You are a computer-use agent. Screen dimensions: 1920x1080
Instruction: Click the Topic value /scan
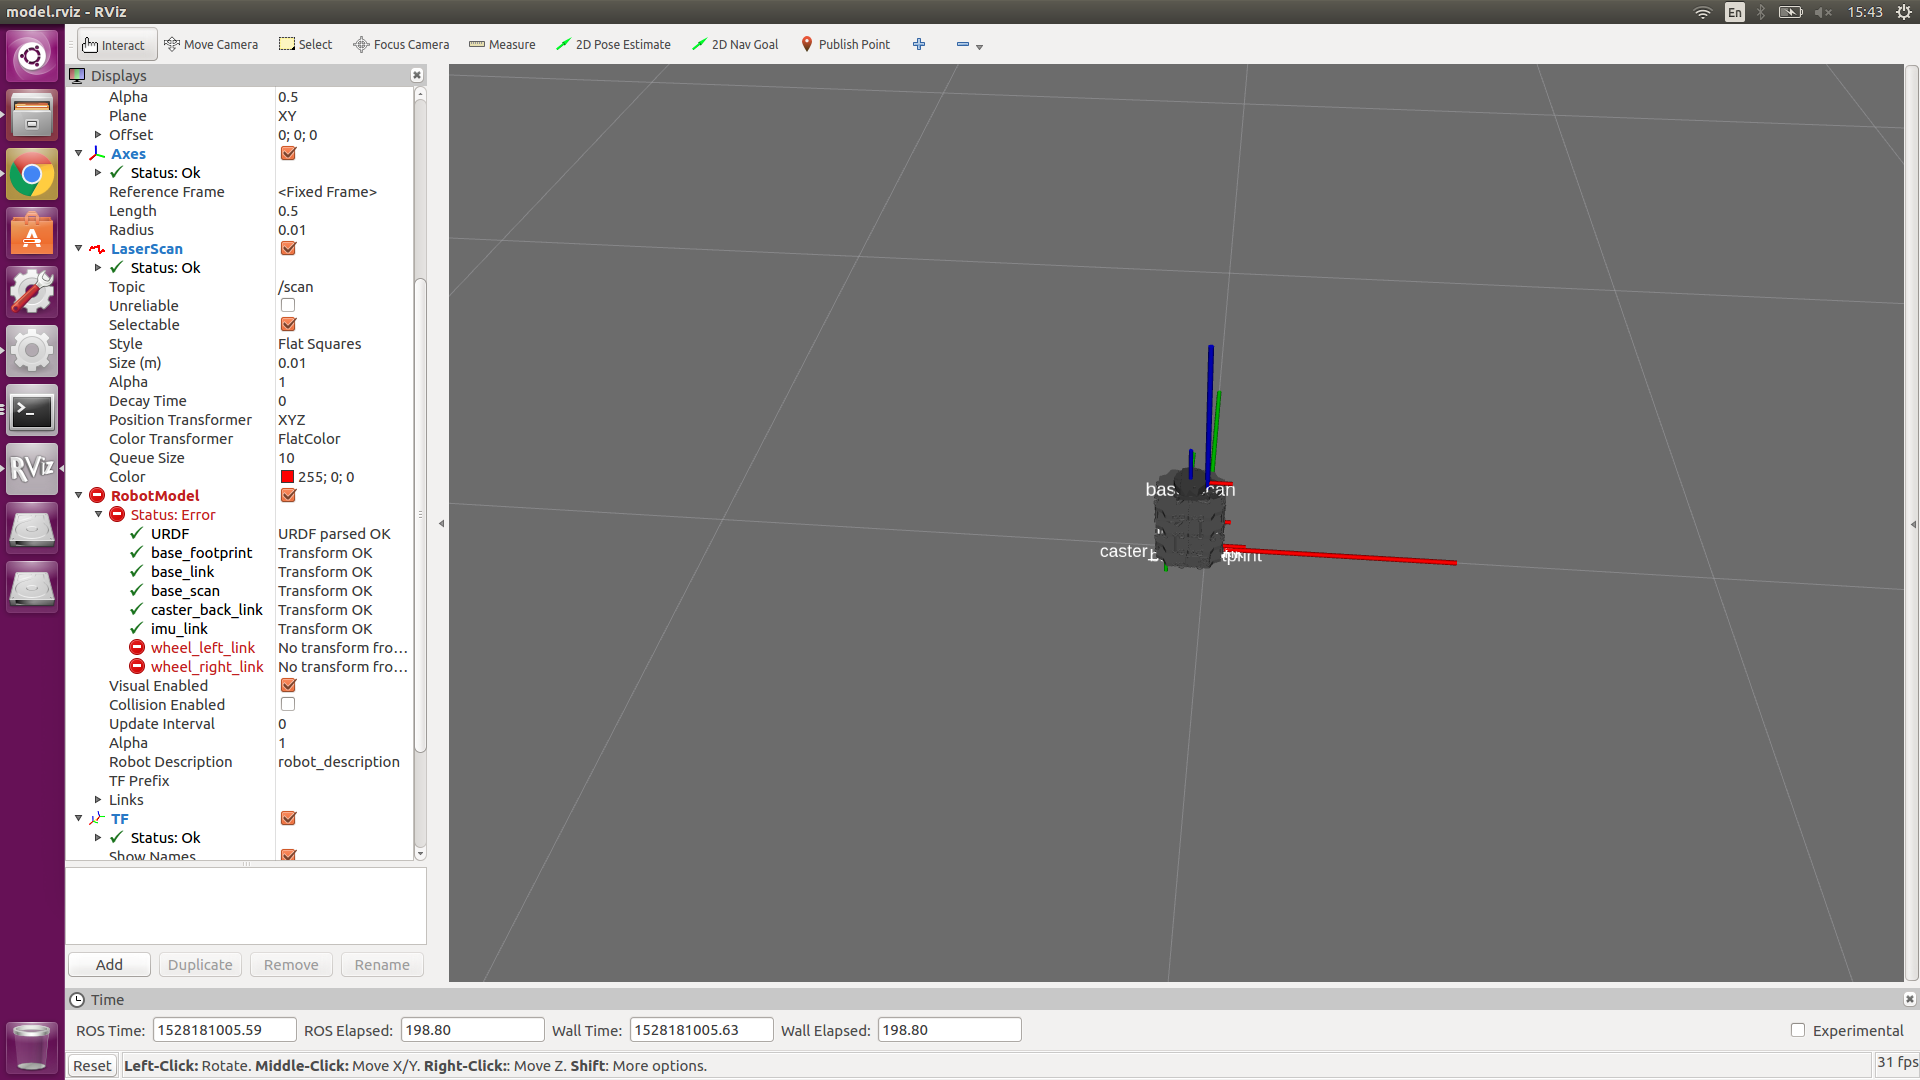(x=296, y=287)
